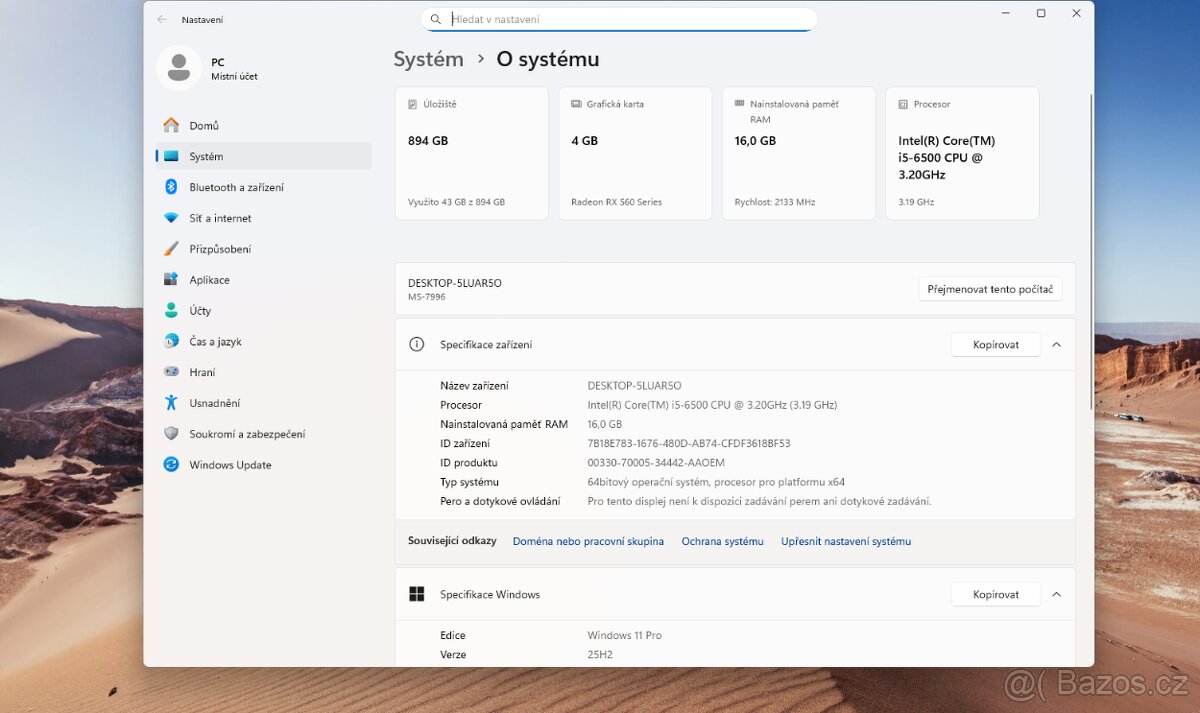Click the back arrow in Nastavení
The height and width of the screenshot is (713, 1200).
coord(160,18)
